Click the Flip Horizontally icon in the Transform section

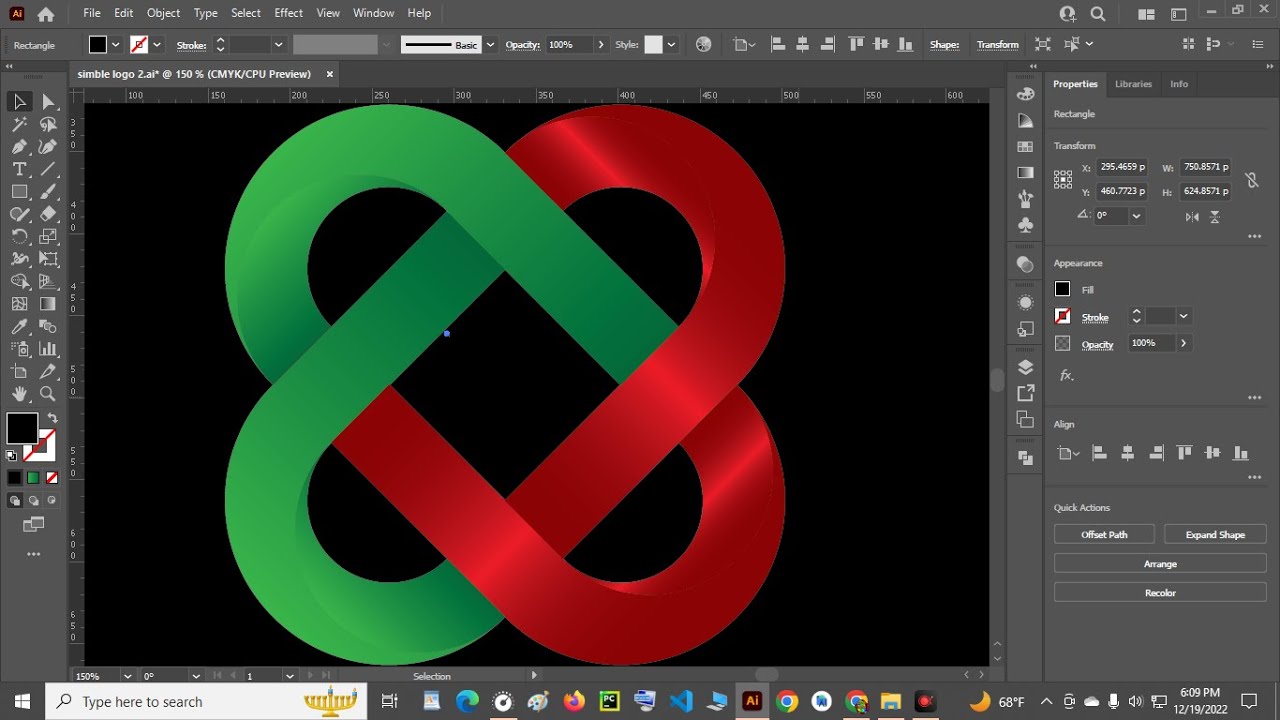(x=1192, y=216)
